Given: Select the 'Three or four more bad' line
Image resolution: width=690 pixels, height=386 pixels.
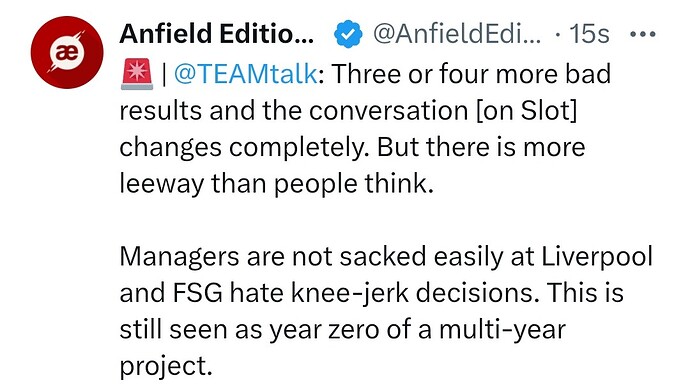Looking at the screenshot, I should coord(471,74).
